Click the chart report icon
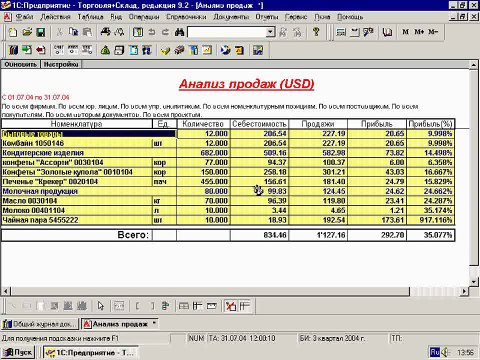The width and height of the screenshot is (480, 360). [x=207, y=50]
